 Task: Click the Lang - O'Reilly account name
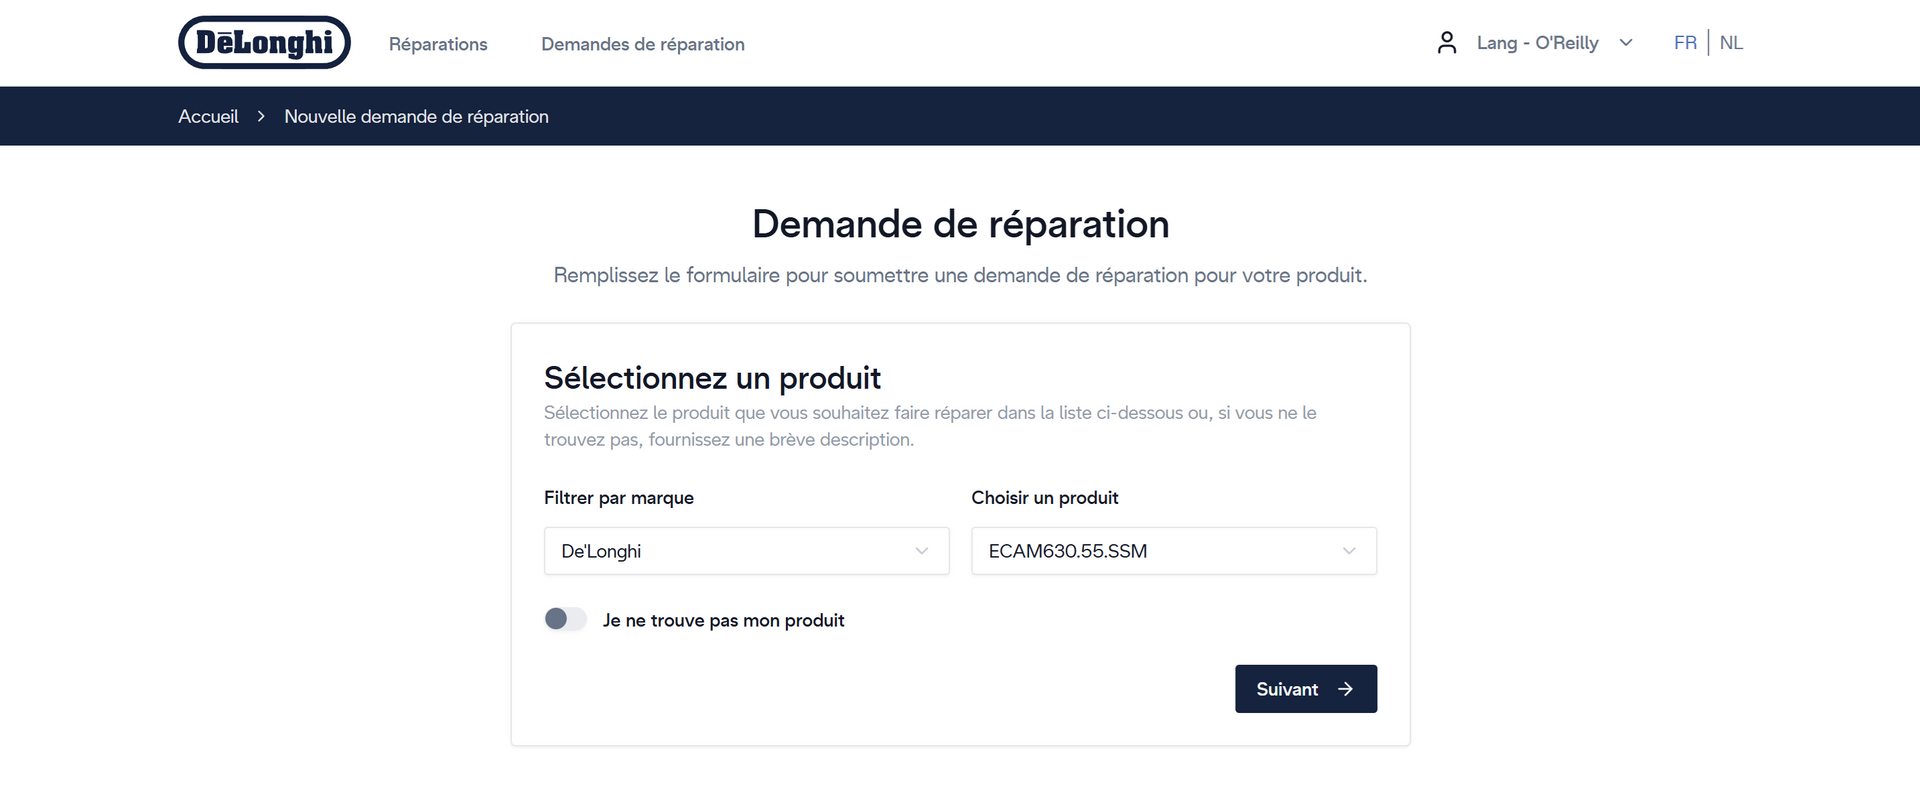click(1537, 43)
